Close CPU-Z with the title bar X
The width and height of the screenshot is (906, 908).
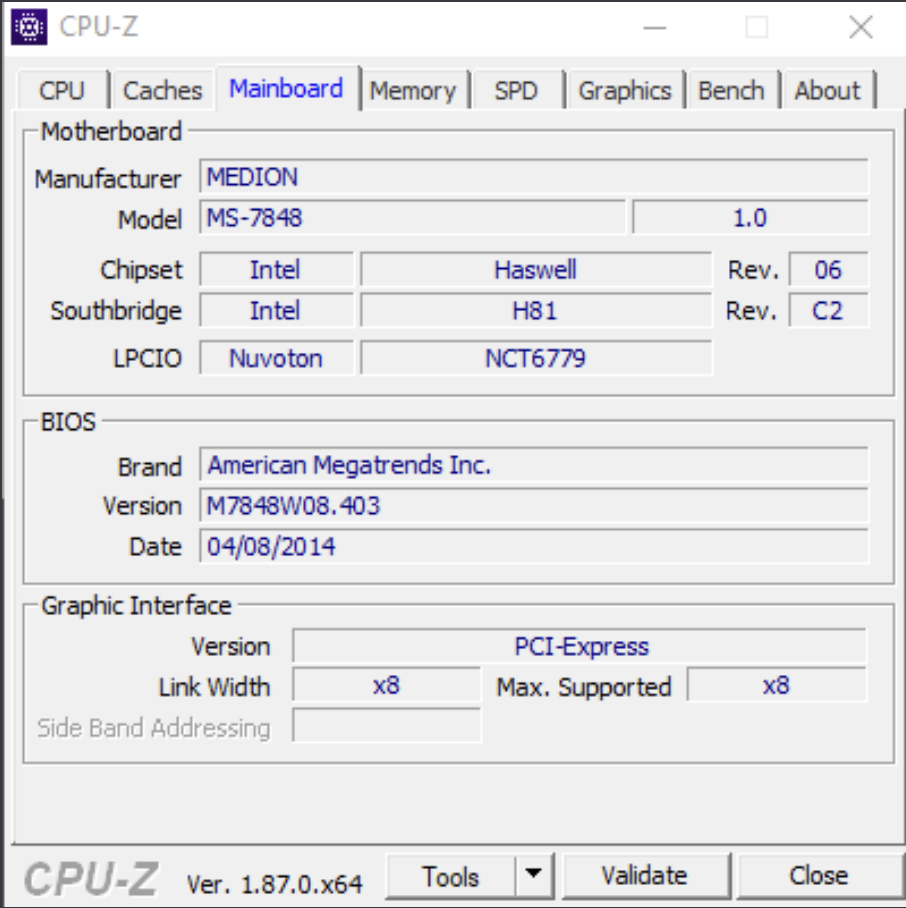pyautogui.click(x=861, y=27)
